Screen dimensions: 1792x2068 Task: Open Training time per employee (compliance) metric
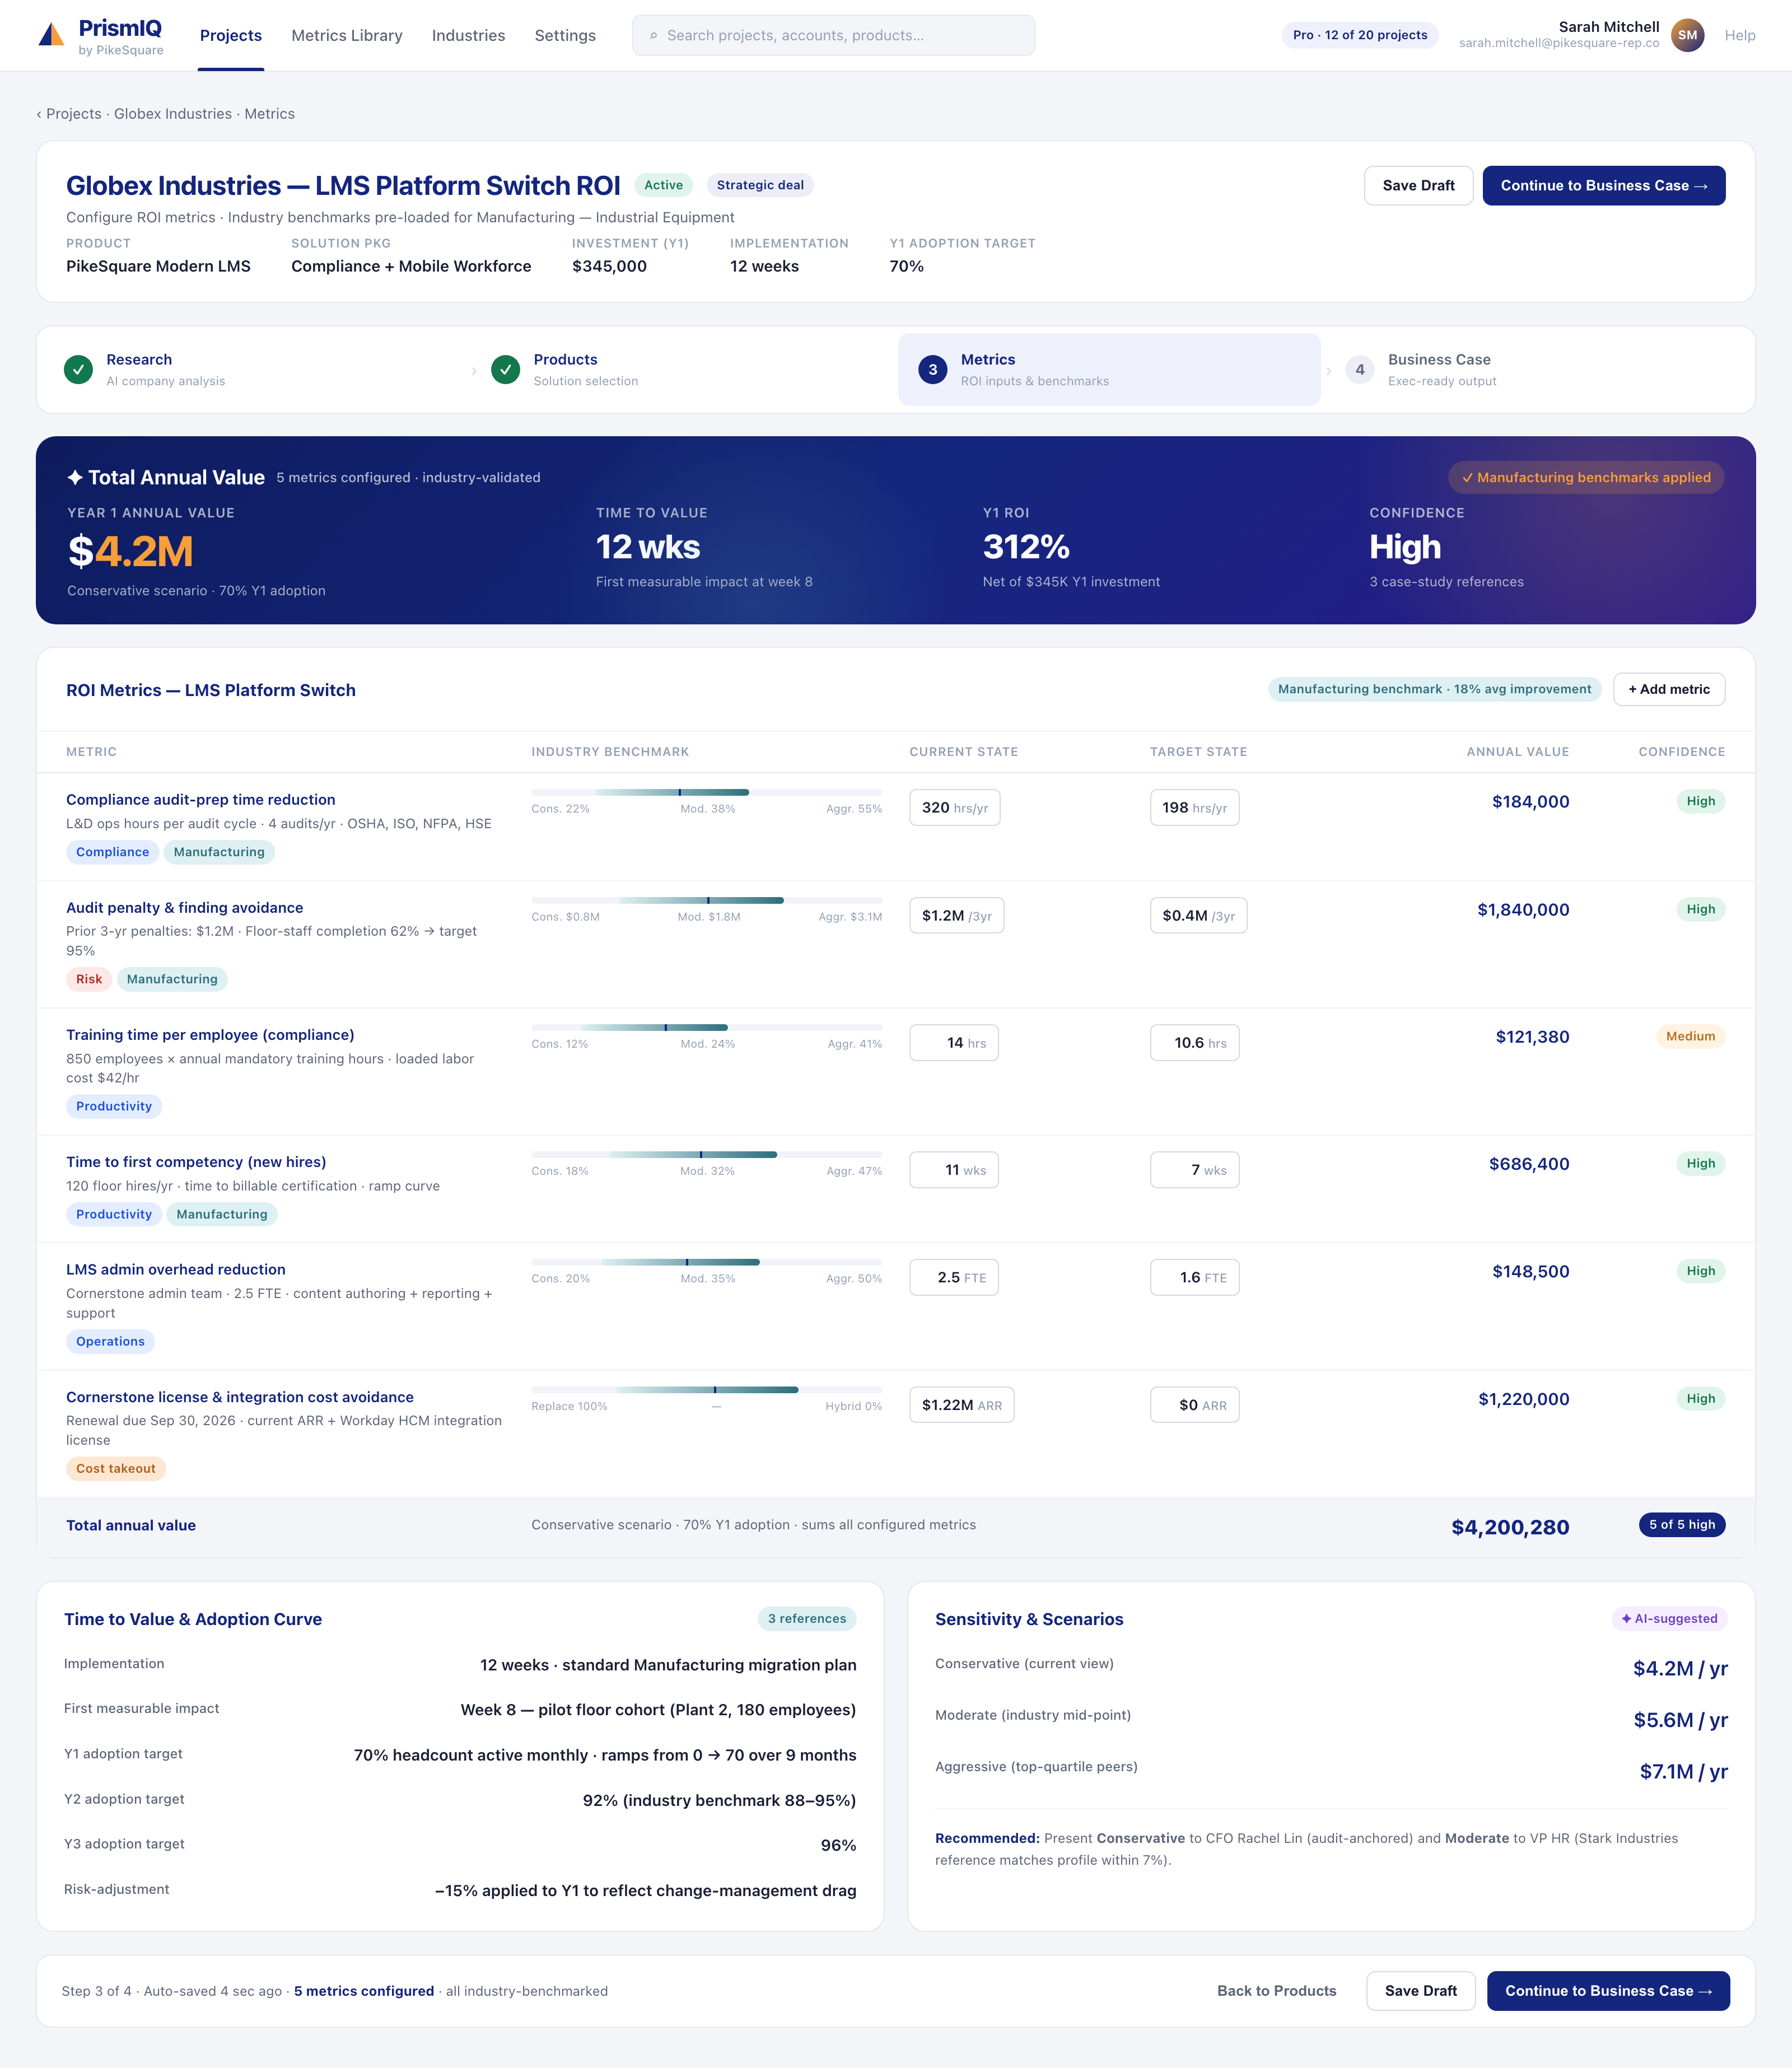point(210,1035)
